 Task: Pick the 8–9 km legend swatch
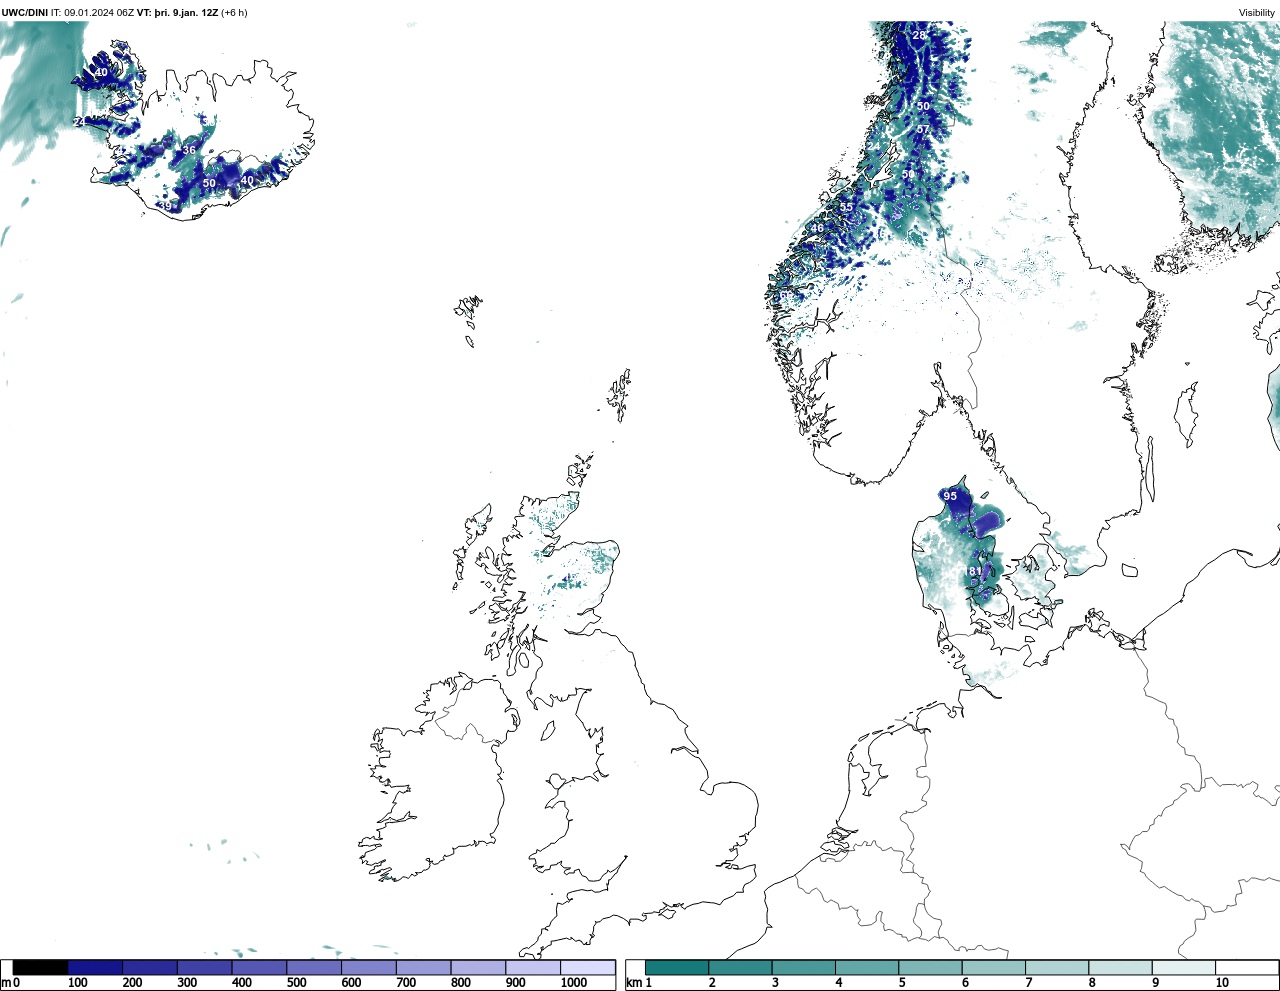pyautogui.click(x=1120, y=968)
